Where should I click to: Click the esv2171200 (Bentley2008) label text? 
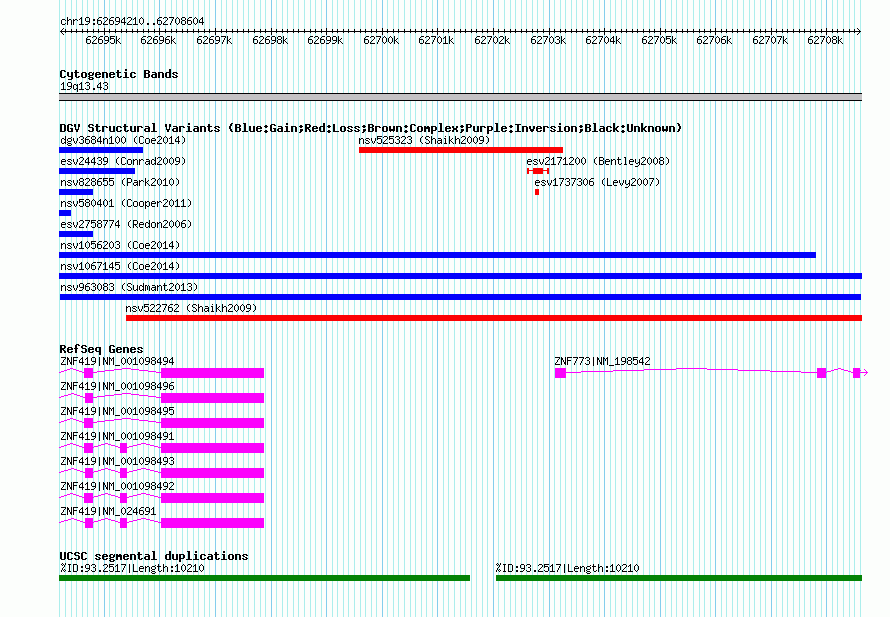[x=598, y=161]
